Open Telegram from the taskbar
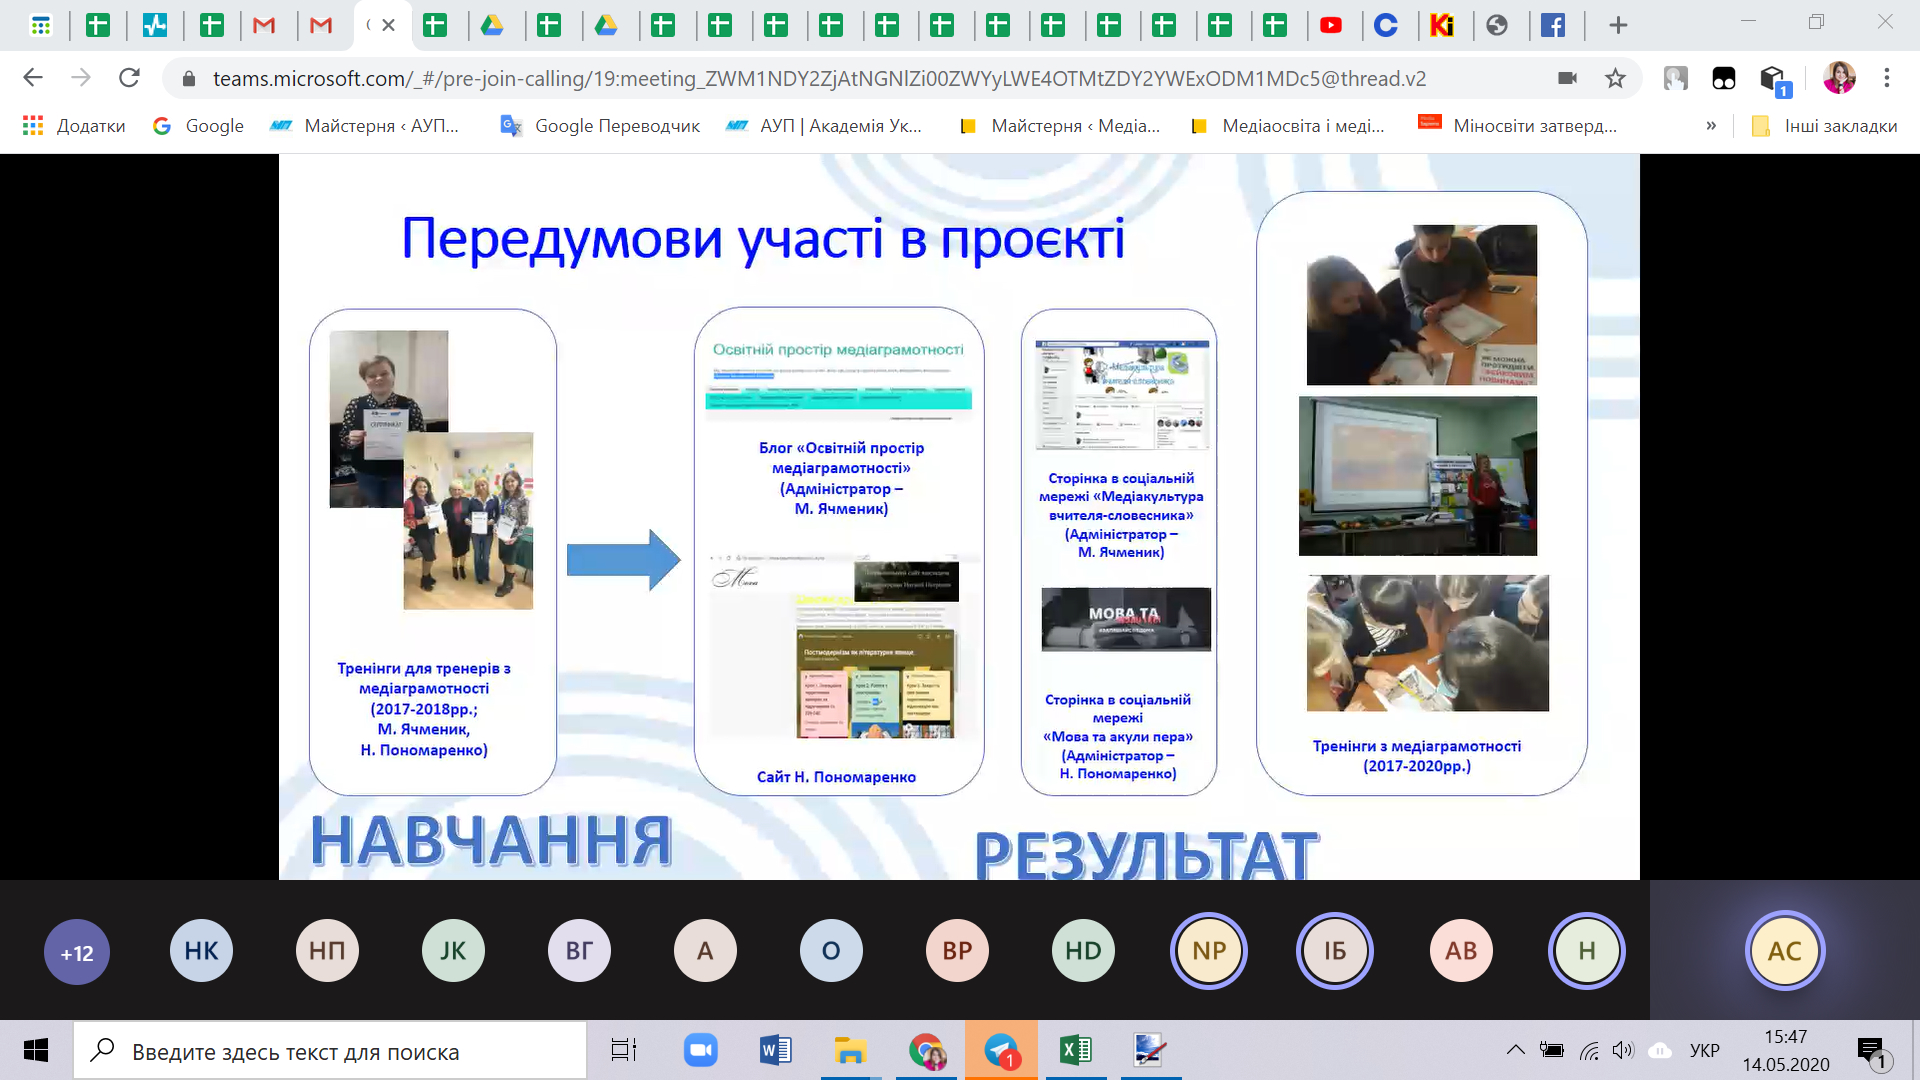 (1001, 1050)
